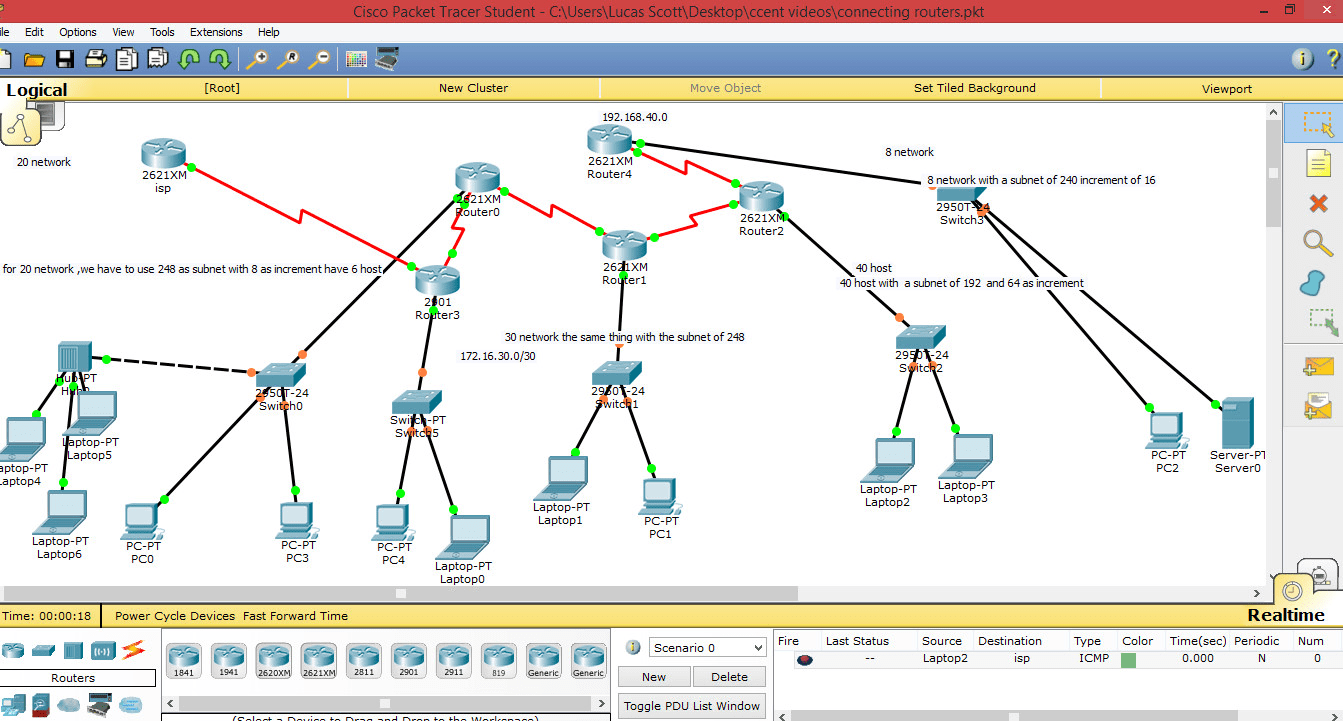
Task: Add a simple PDU envelope
Action: tap(1318, 367)
